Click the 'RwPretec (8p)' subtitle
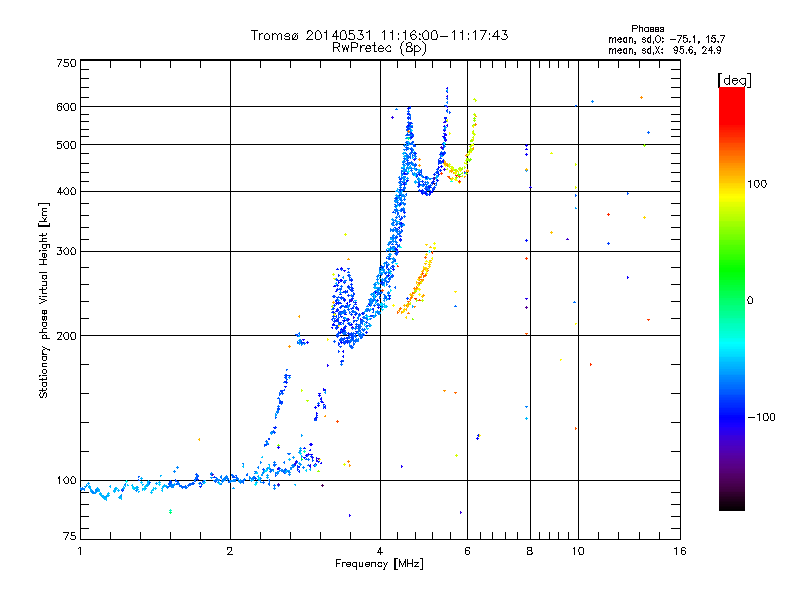This screenshot has height=600, width=800. click(379, 48)
